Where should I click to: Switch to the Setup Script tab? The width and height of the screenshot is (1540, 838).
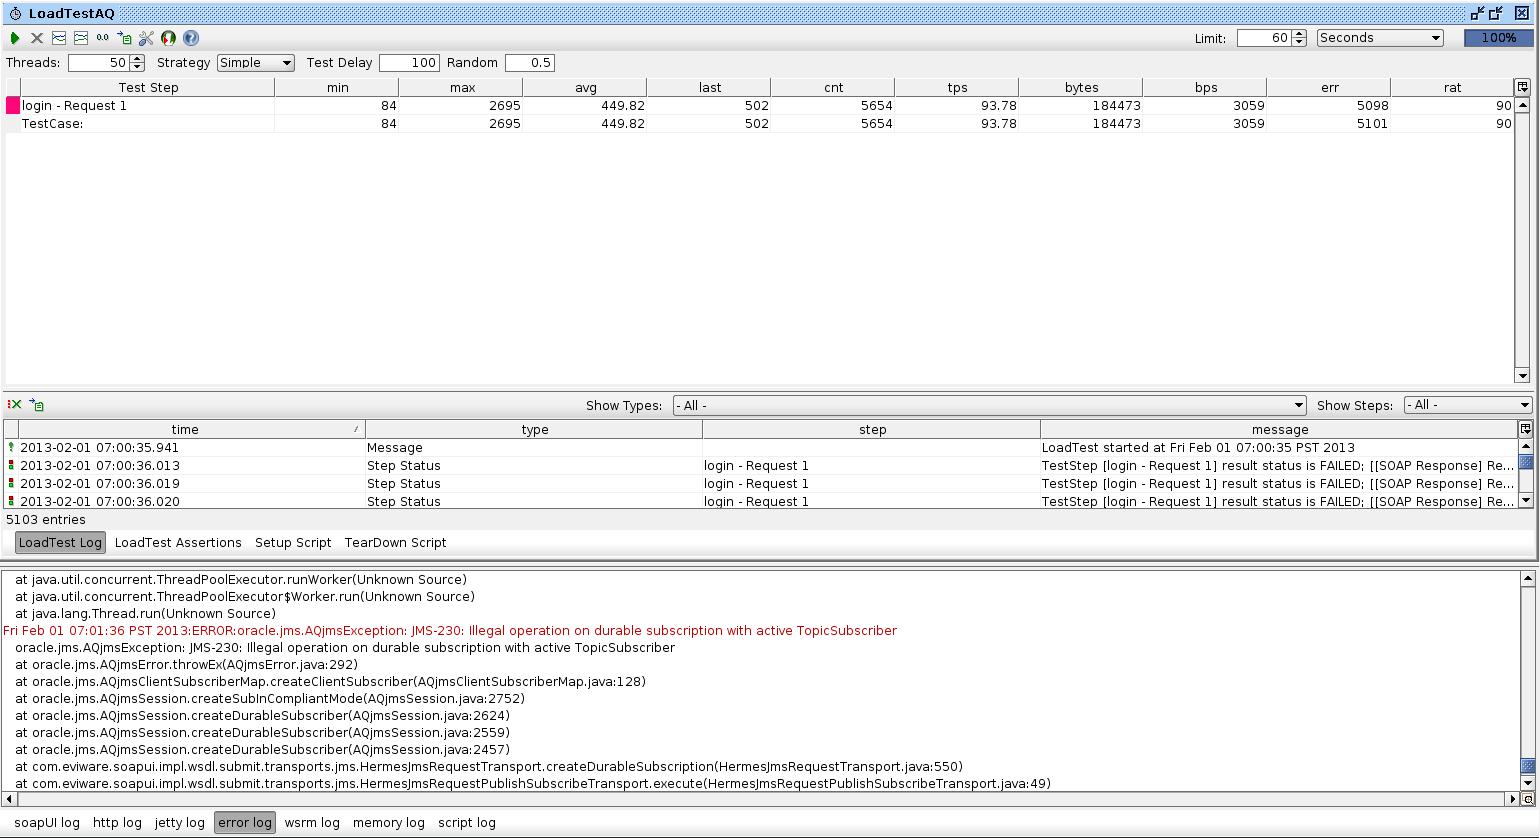(293, 542)
